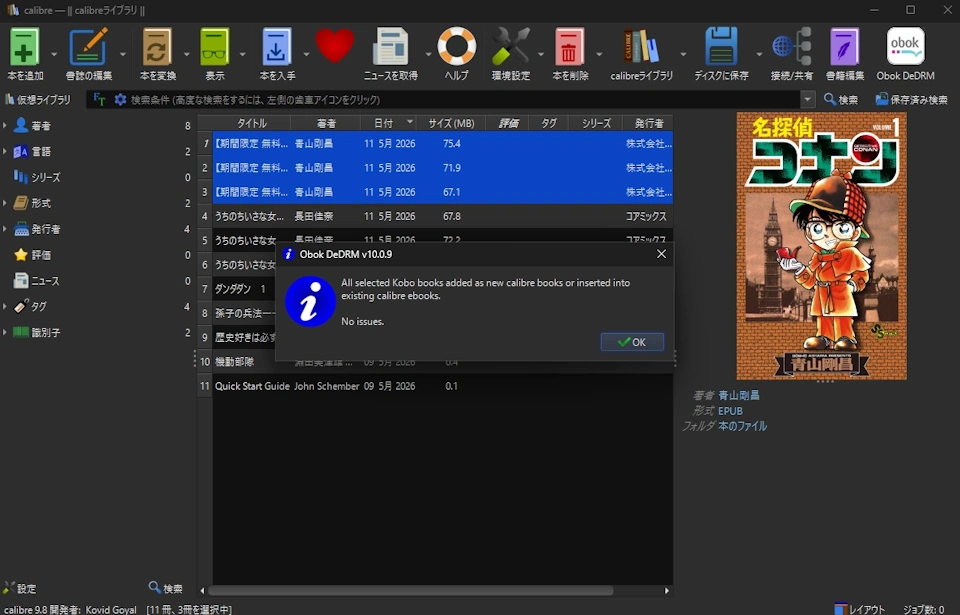
Task: Click the Detective Conan cover thumbnail
Action: coord(822,246)
